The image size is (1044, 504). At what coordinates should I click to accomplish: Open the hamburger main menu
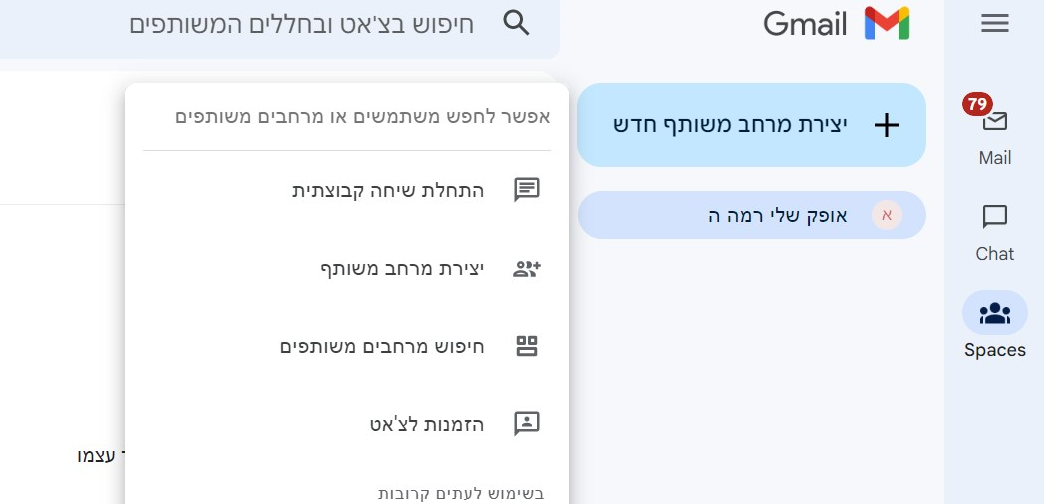994,23
